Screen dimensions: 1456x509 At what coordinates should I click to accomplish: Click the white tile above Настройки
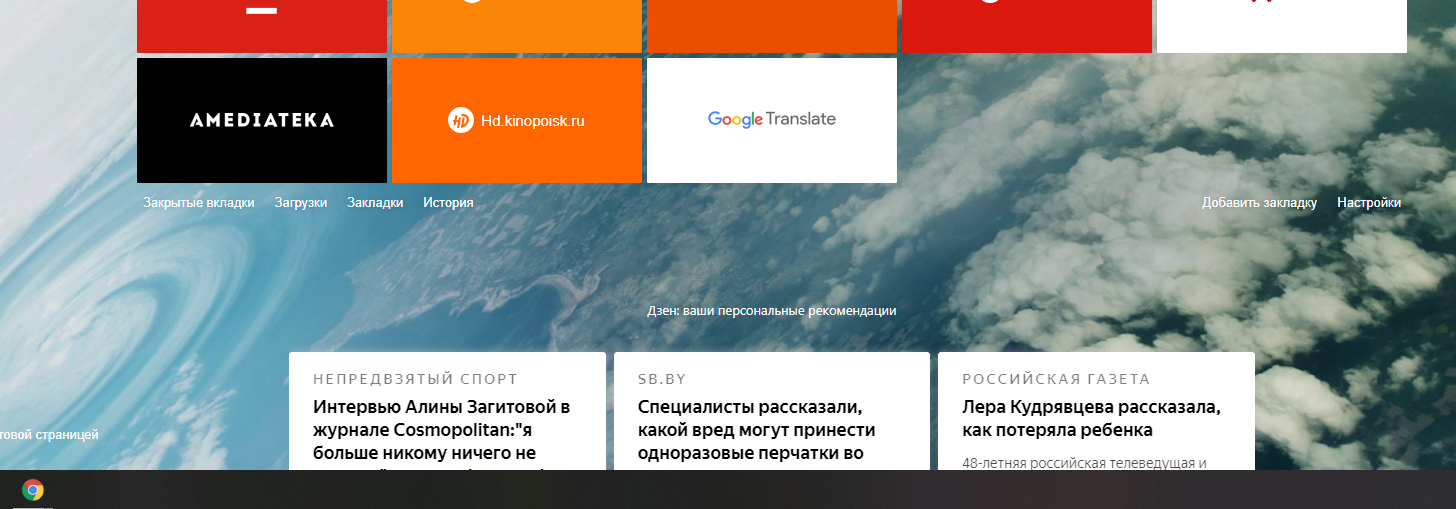point(1281,25)
